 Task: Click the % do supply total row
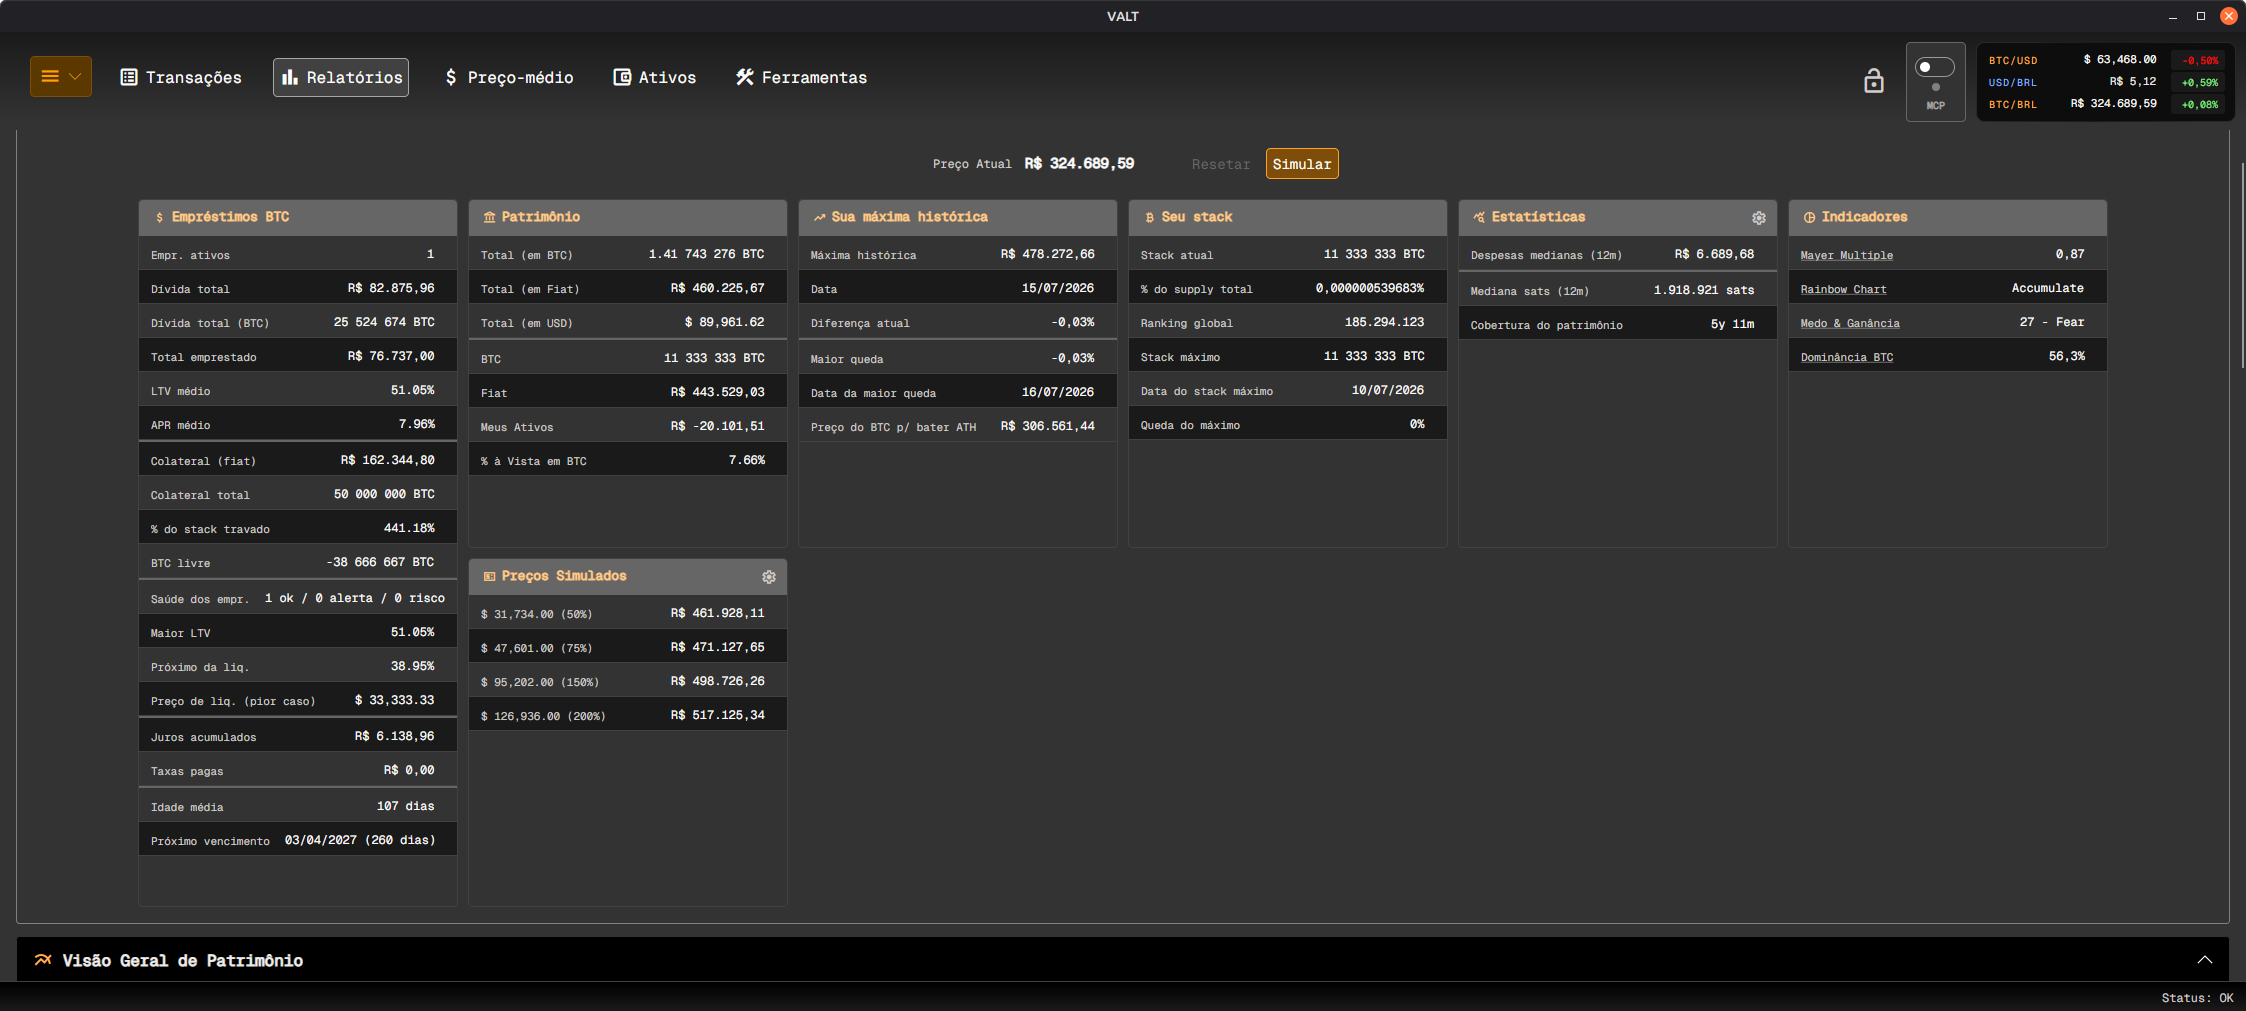tap(1288, 288)
